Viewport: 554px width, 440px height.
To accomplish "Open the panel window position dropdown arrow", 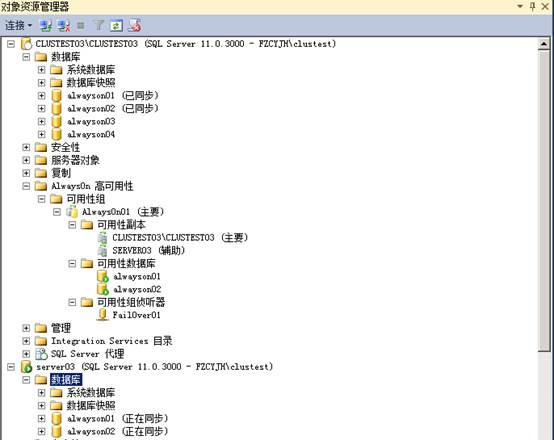I will click(520, 6).
